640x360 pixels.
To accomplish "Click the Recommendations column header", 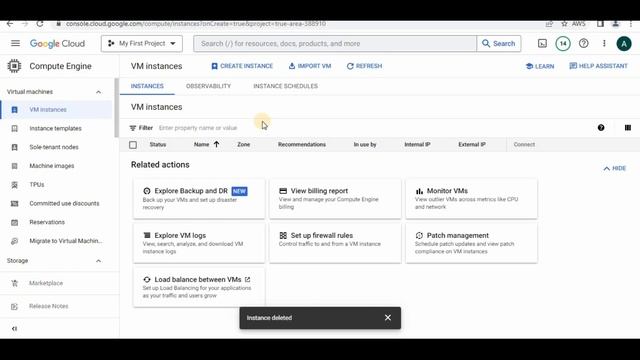I will (x=302, y=144).
